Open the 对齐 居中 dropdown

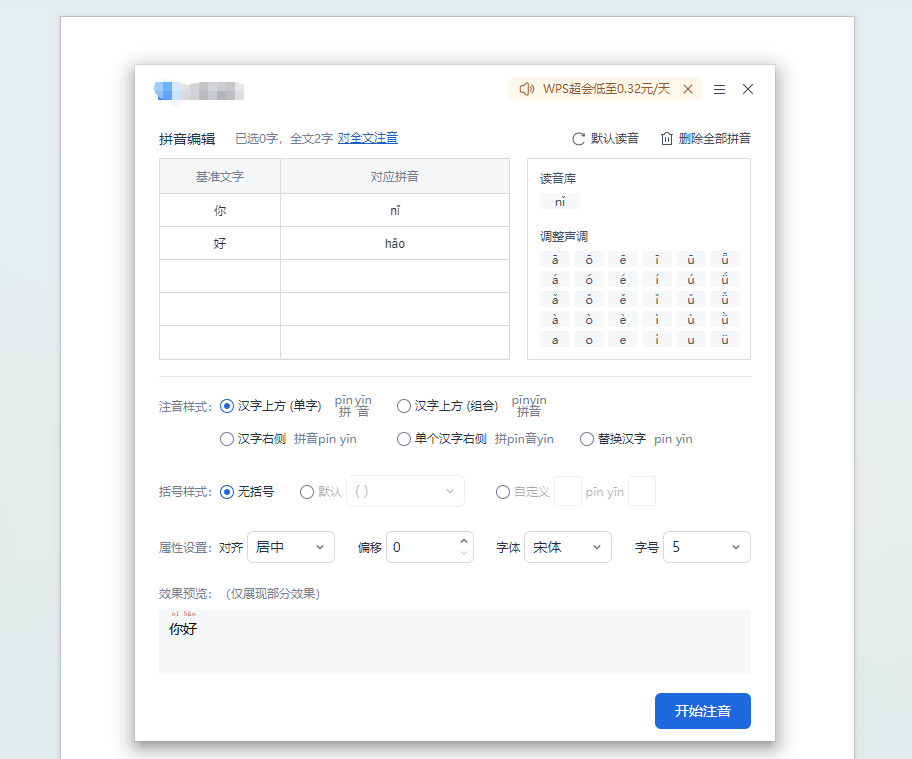click(291, 547)
